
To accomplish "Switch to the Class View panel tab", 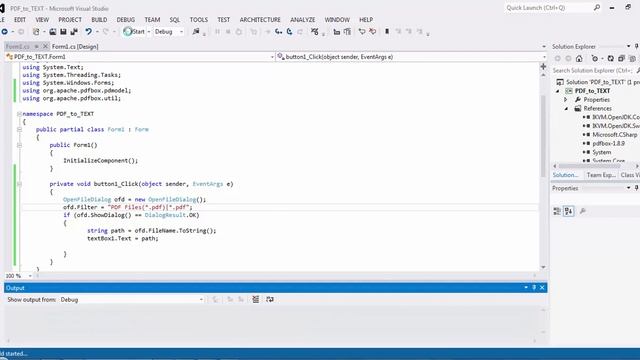I will click(x=629, y=175).
